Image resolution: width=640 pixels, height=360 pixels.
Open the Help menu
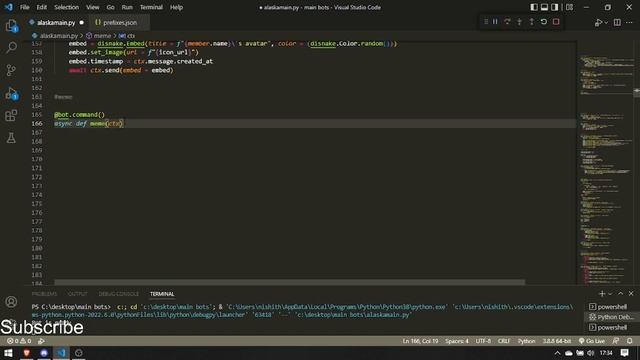tap(176, 7)
